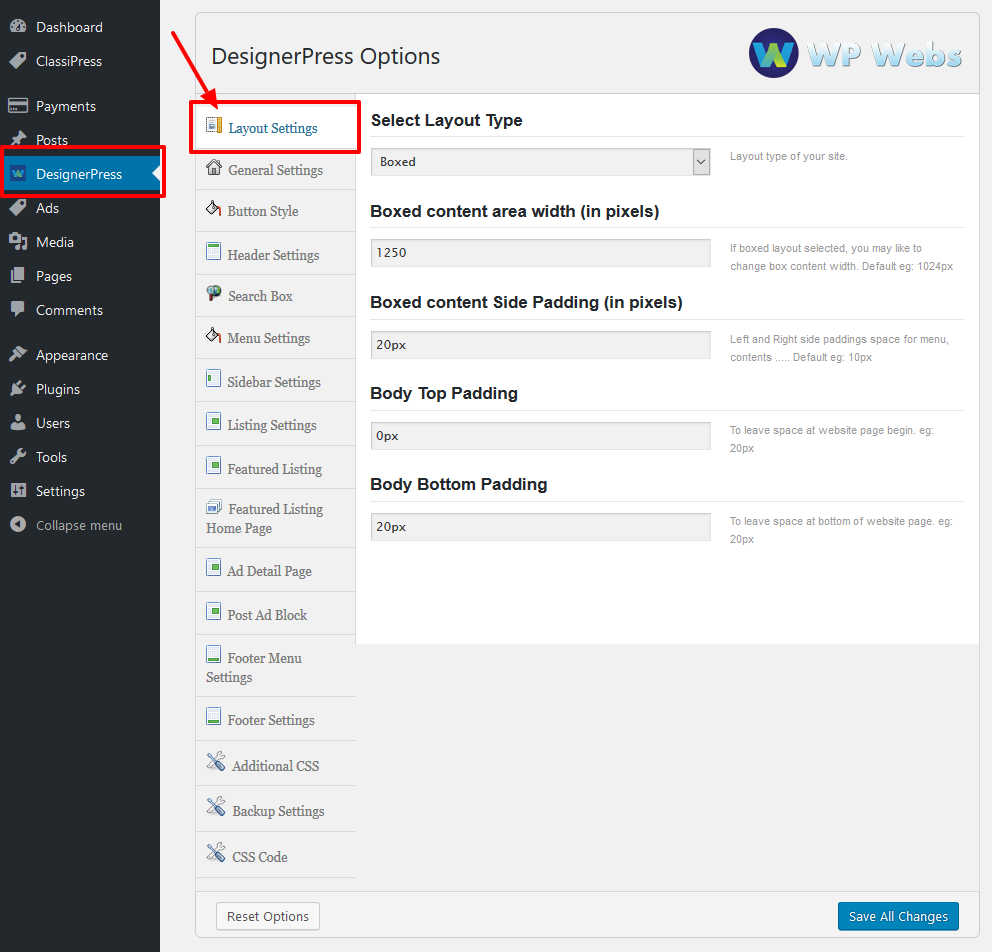Click the Save All Changes button
Screen dimensions: 992x952
898,916
